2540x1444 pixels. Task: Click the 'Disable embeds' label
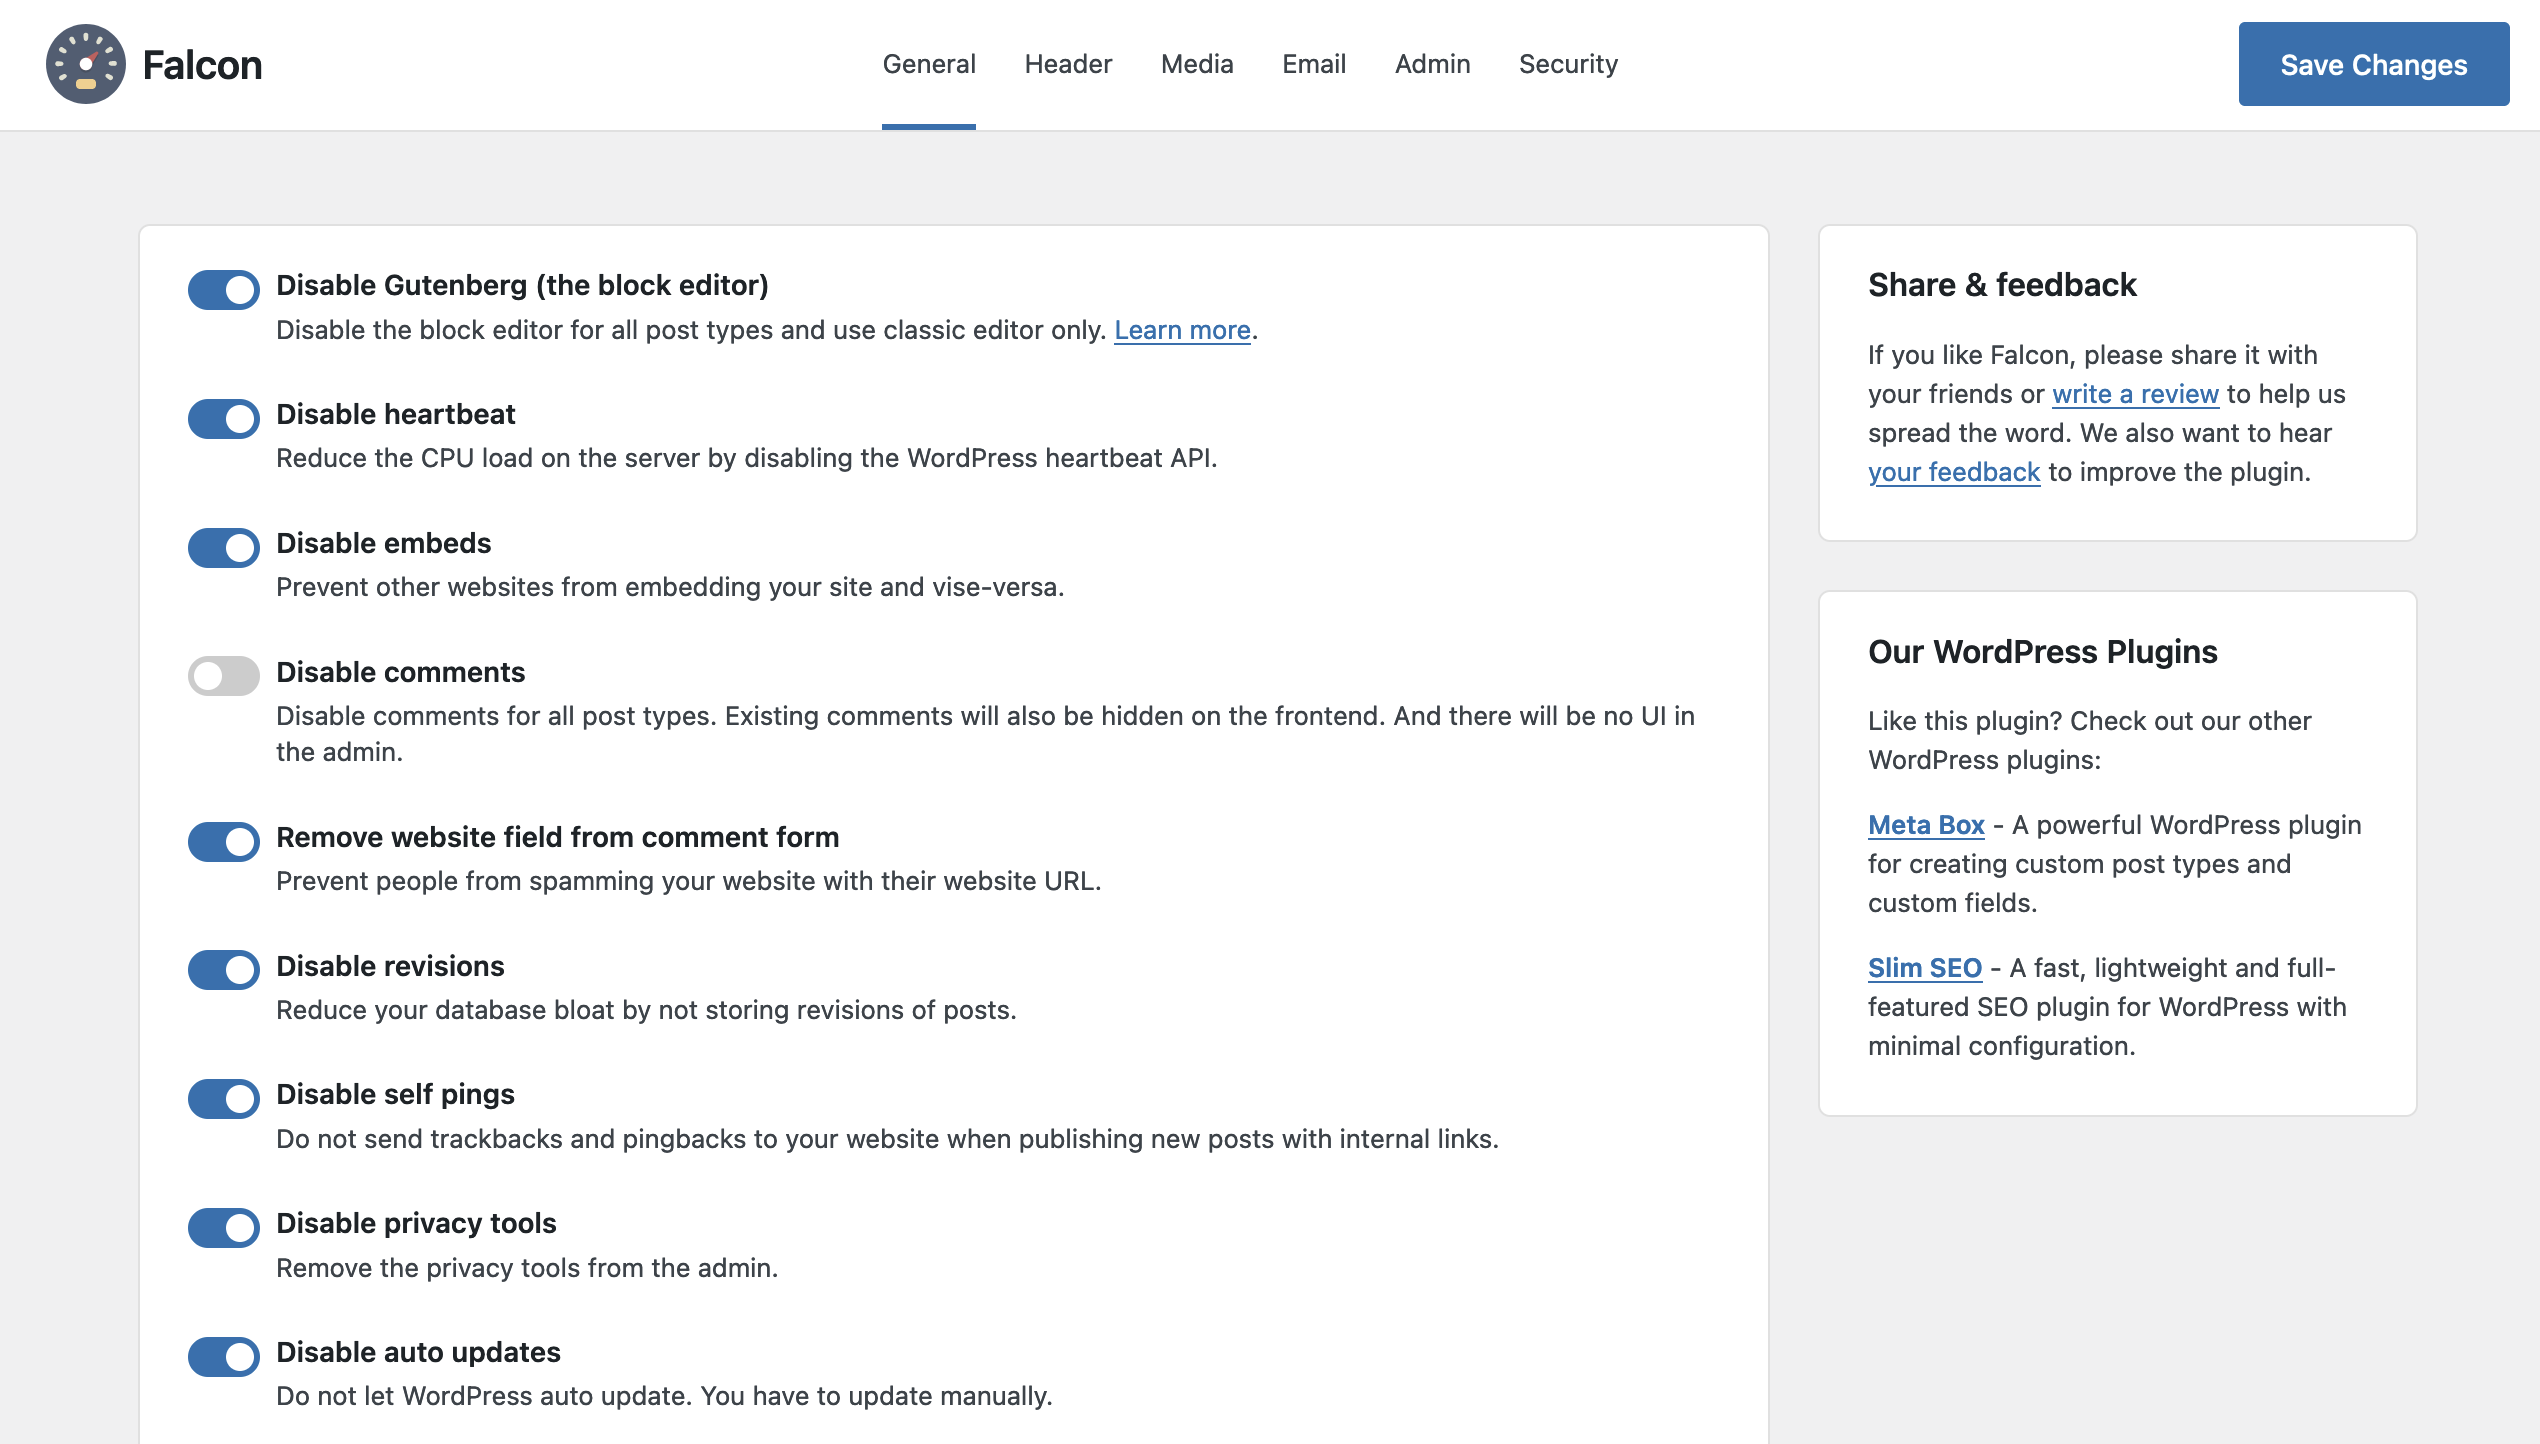[384, 543]
